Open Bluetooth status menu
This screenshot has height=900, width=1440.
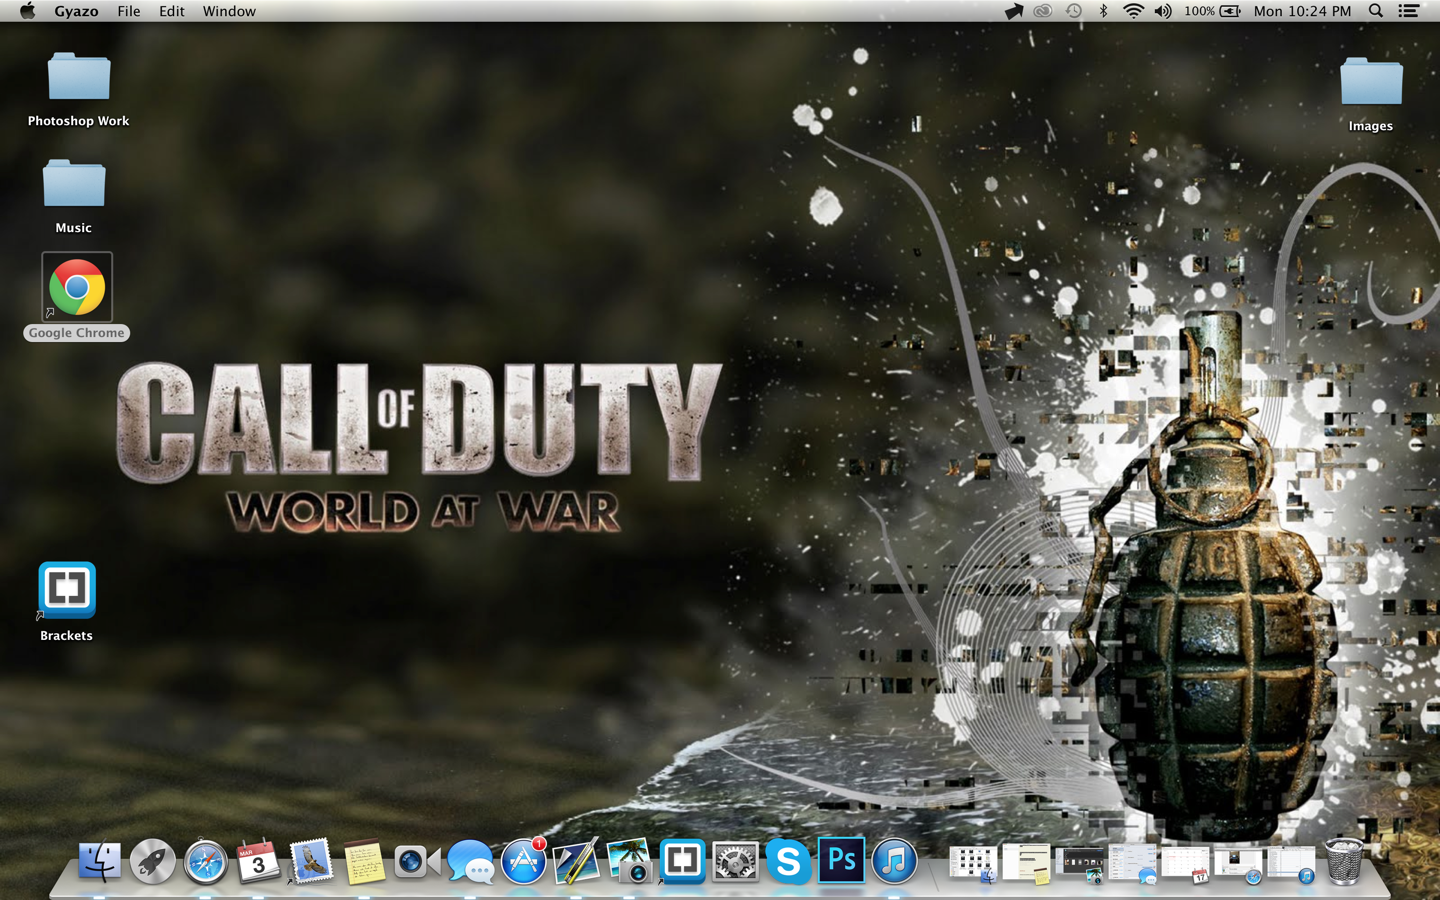pyautogui.click(x=1103, y=11)
